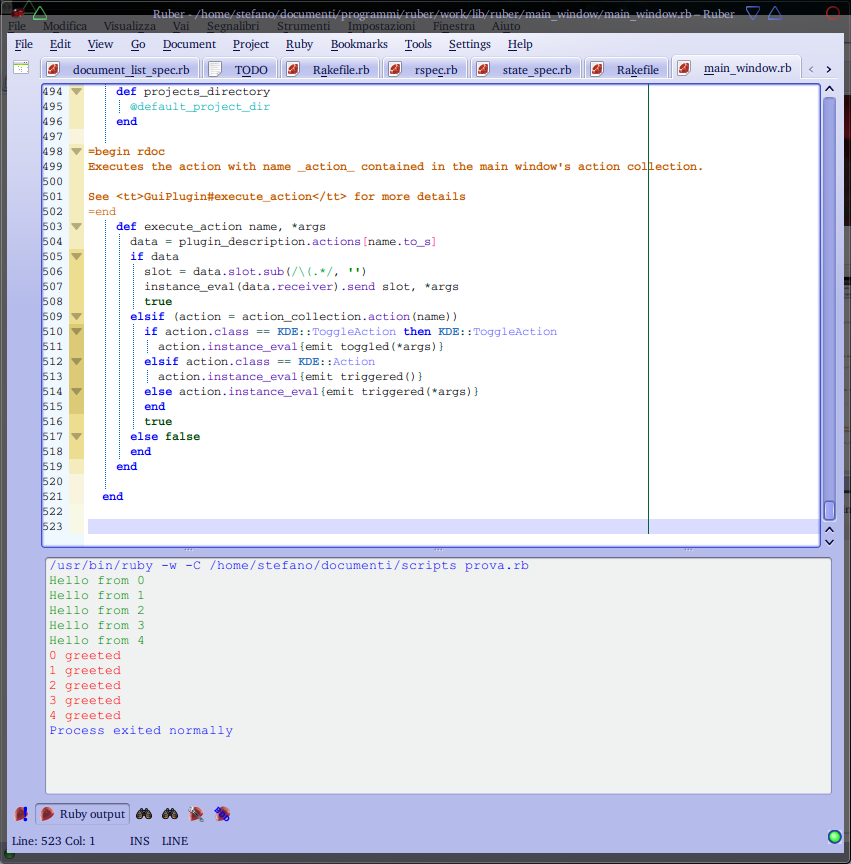Open Modifica menu in background window
The width and height of the screenshot is (851, 864).
click(x=64, y=26)
